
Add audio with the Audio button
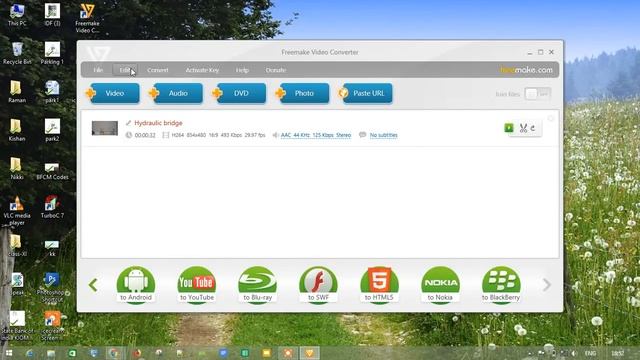176,93
